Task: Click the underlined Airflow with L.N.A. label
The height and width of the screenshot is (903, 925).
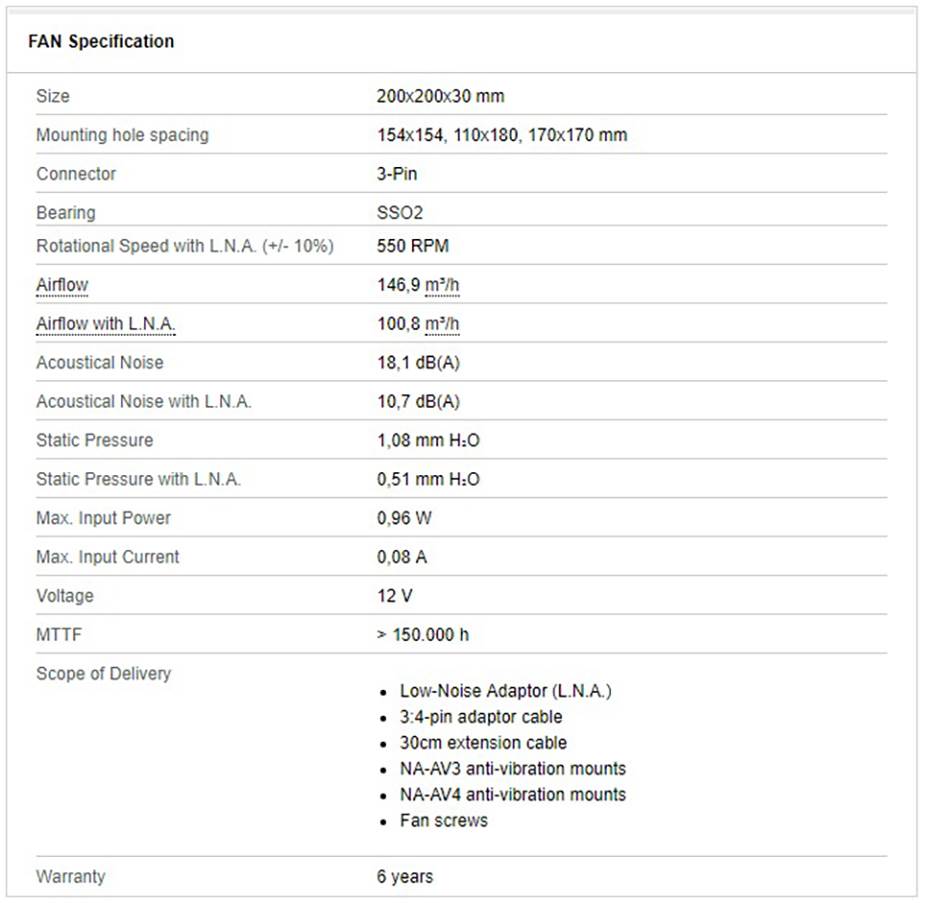Action: (x=106, y=324)
